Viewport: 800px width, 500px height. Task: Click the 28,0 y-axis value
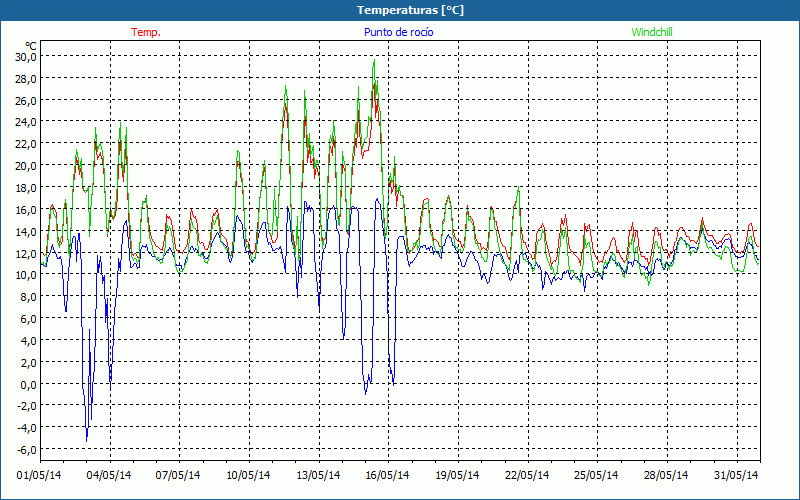(x=26, y=79)
